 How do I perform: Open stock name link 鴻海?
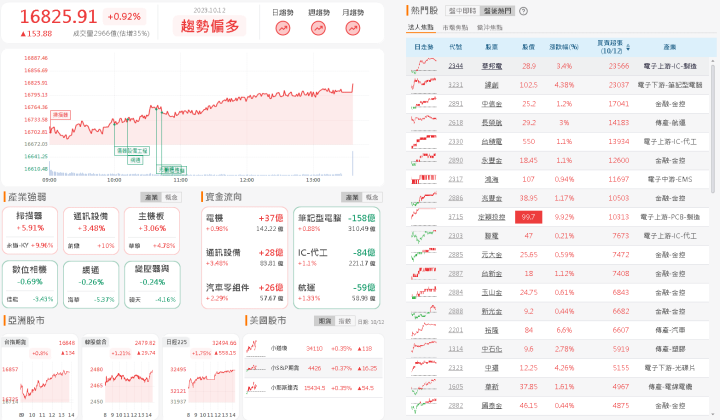tap(491, 179)
